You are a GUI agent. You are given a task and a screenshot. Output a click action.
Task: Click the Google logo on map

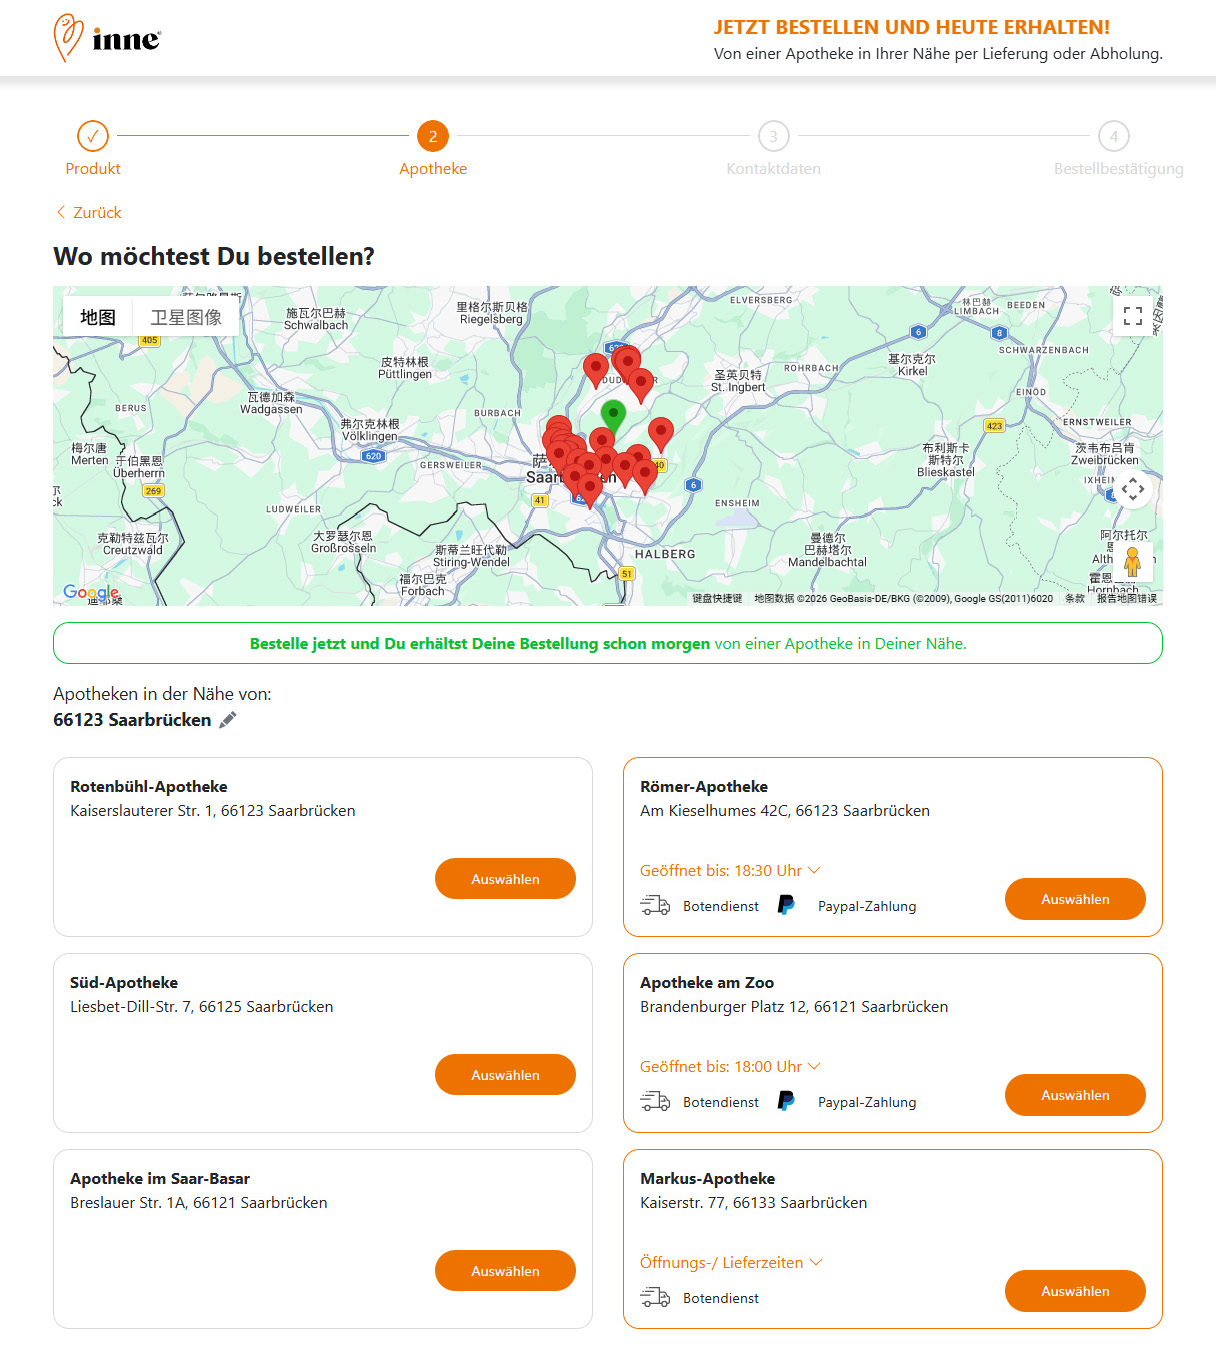(90, 592)
